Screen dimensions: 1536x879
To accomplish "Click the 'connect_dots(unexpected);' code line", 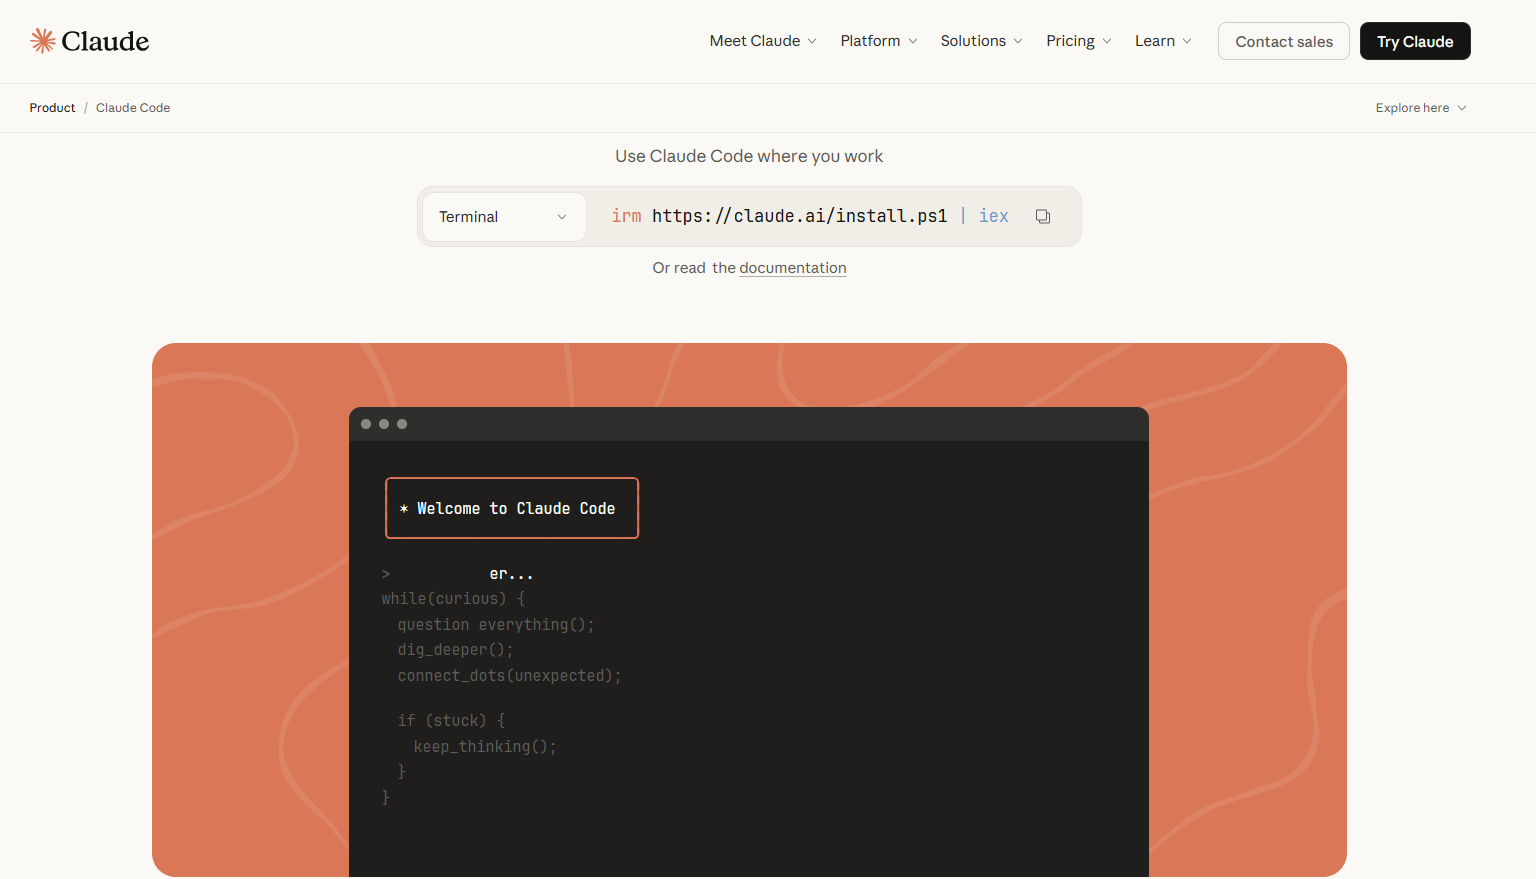I will tap(509, 676).
